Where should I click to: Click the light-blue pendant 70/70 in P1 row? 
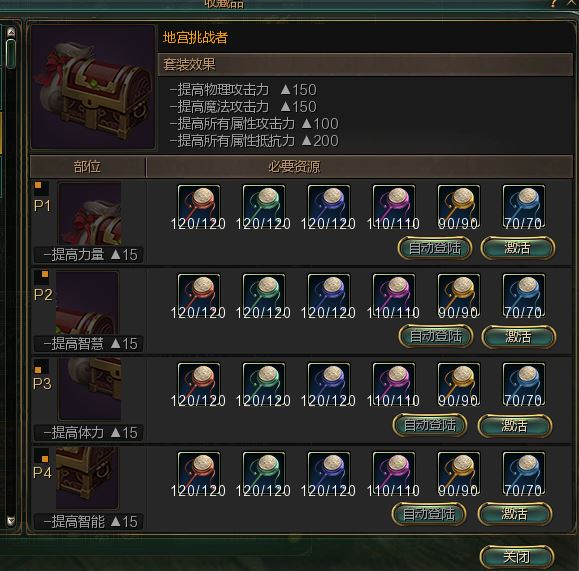pos(524,207)
